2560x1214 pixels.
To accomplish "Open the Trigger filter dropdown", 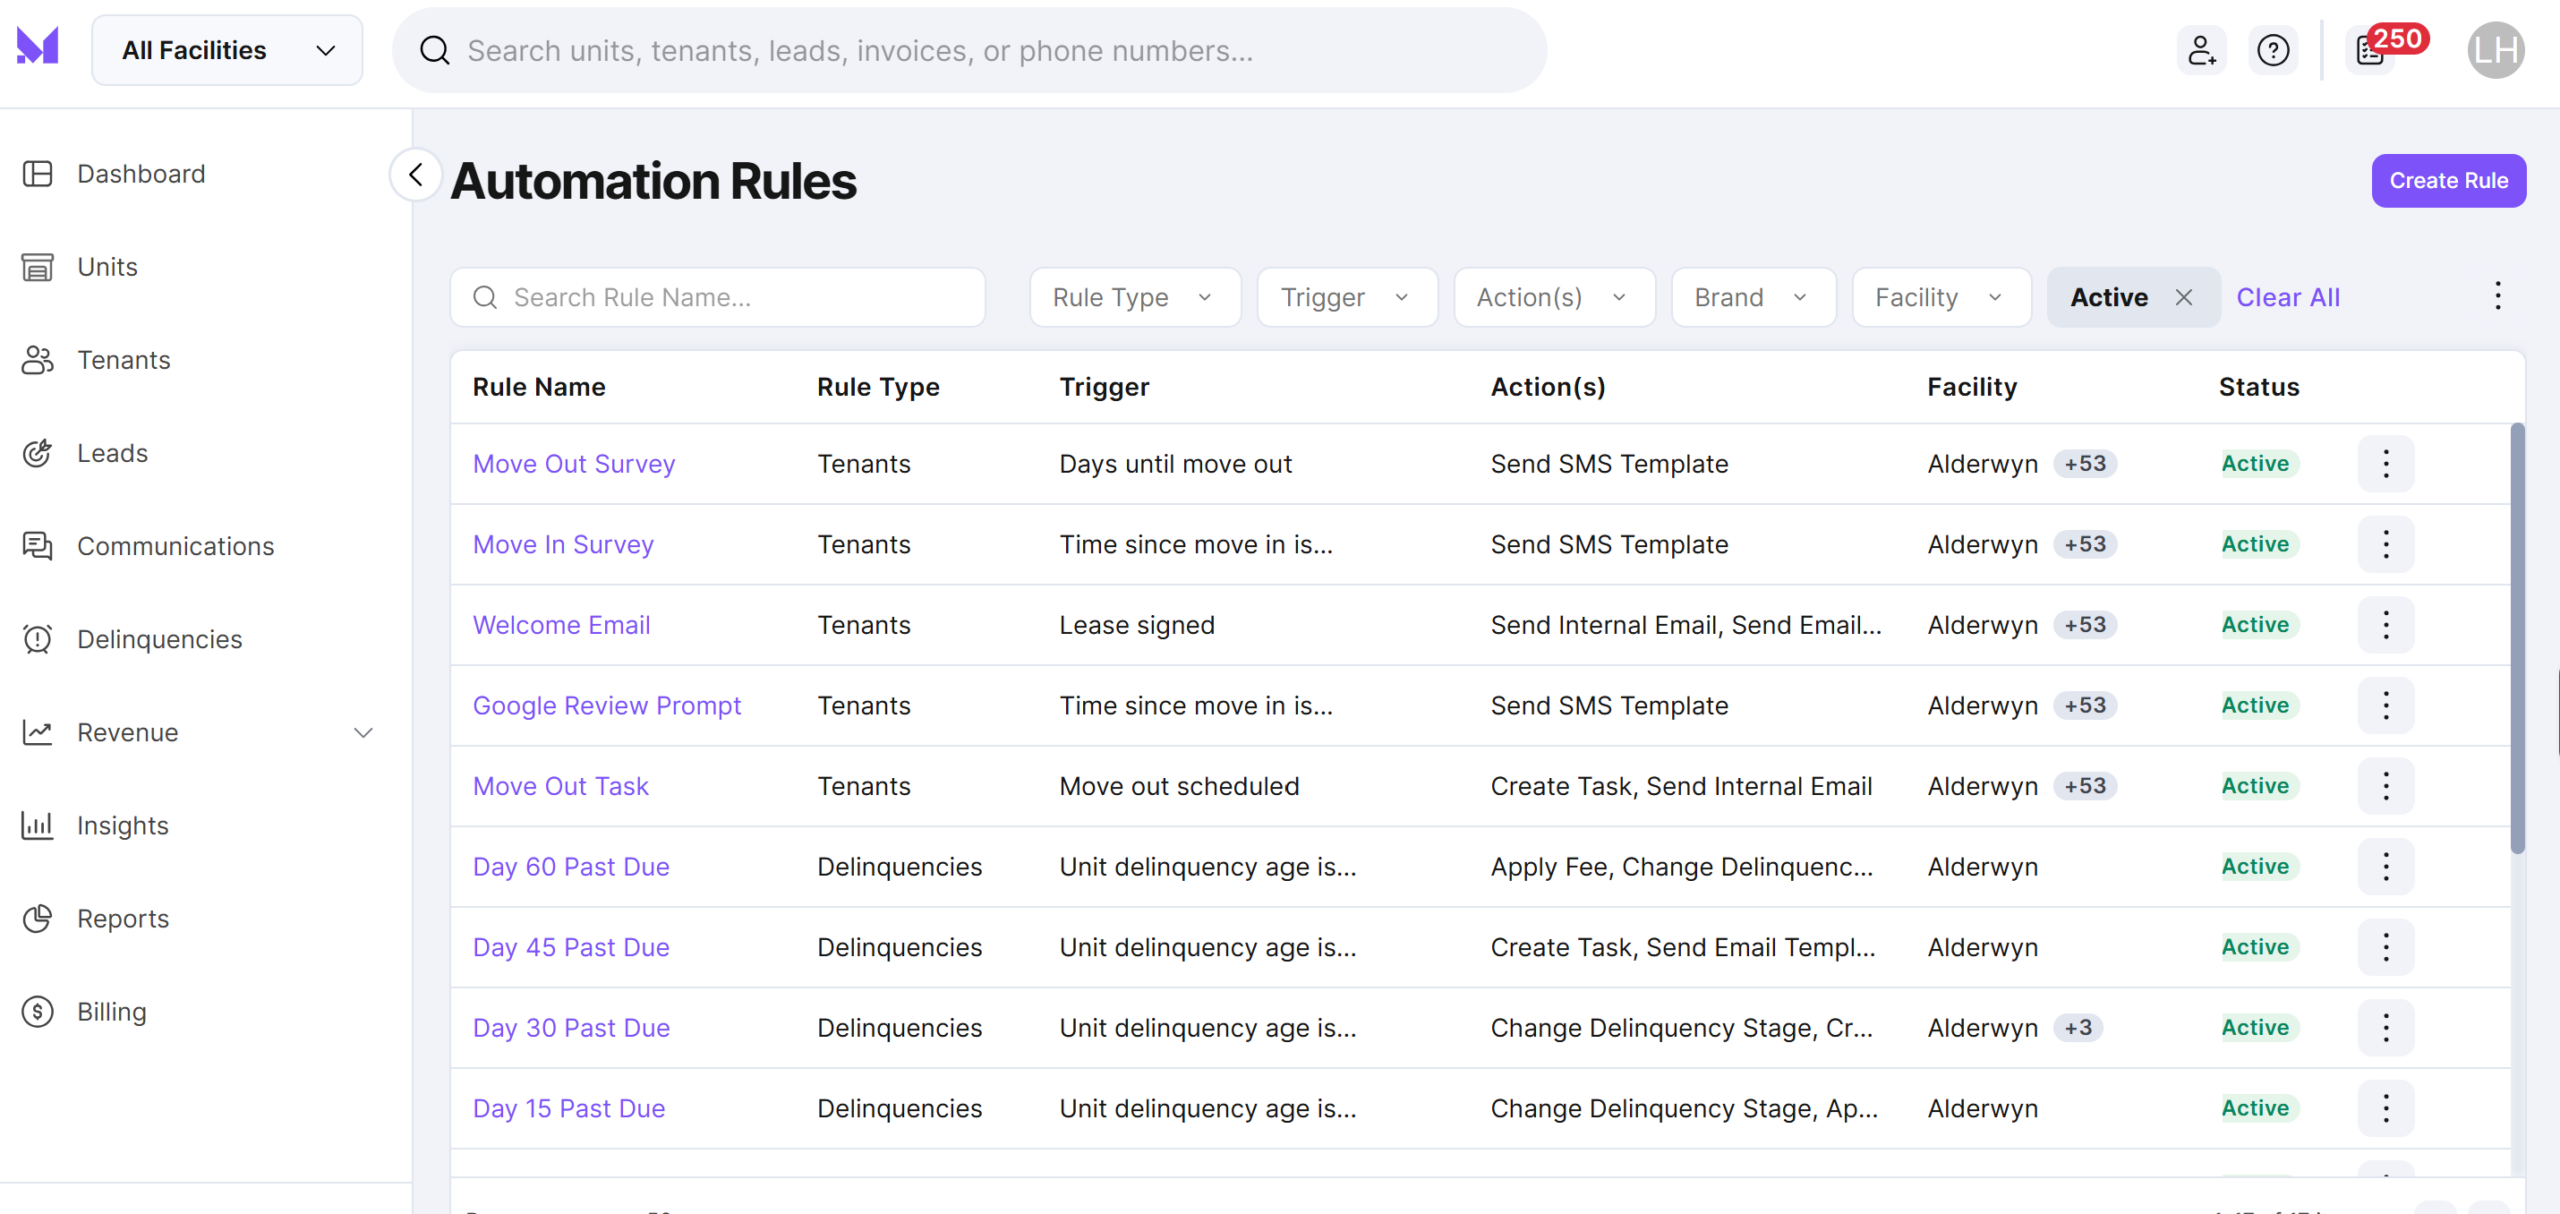I will 1347,297.
